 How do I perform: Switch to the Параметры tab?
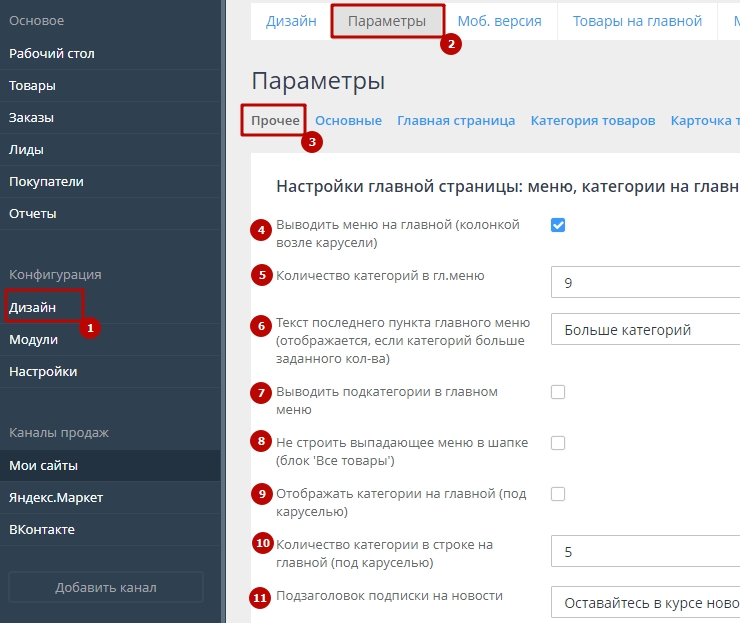point(386,21)
